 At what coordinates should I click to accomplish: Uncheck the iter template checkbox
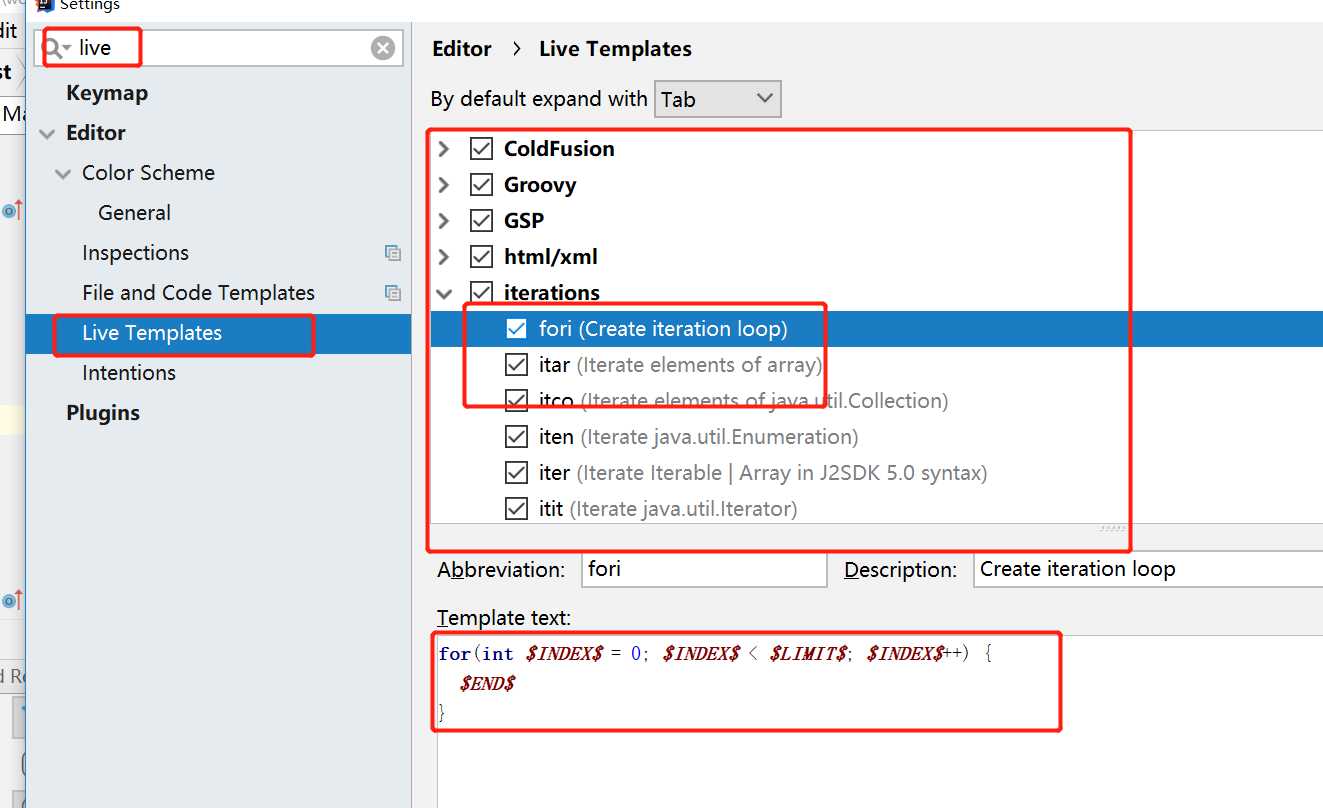tap(516, 473)
